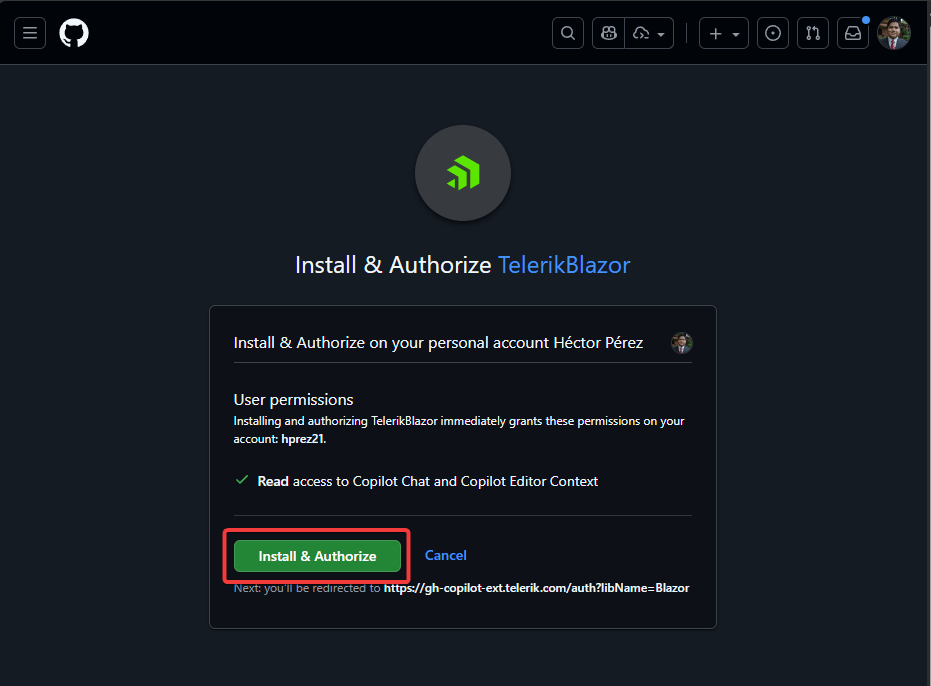
Task: Click the bold hprez21 account name
Action: coord(302,438)
